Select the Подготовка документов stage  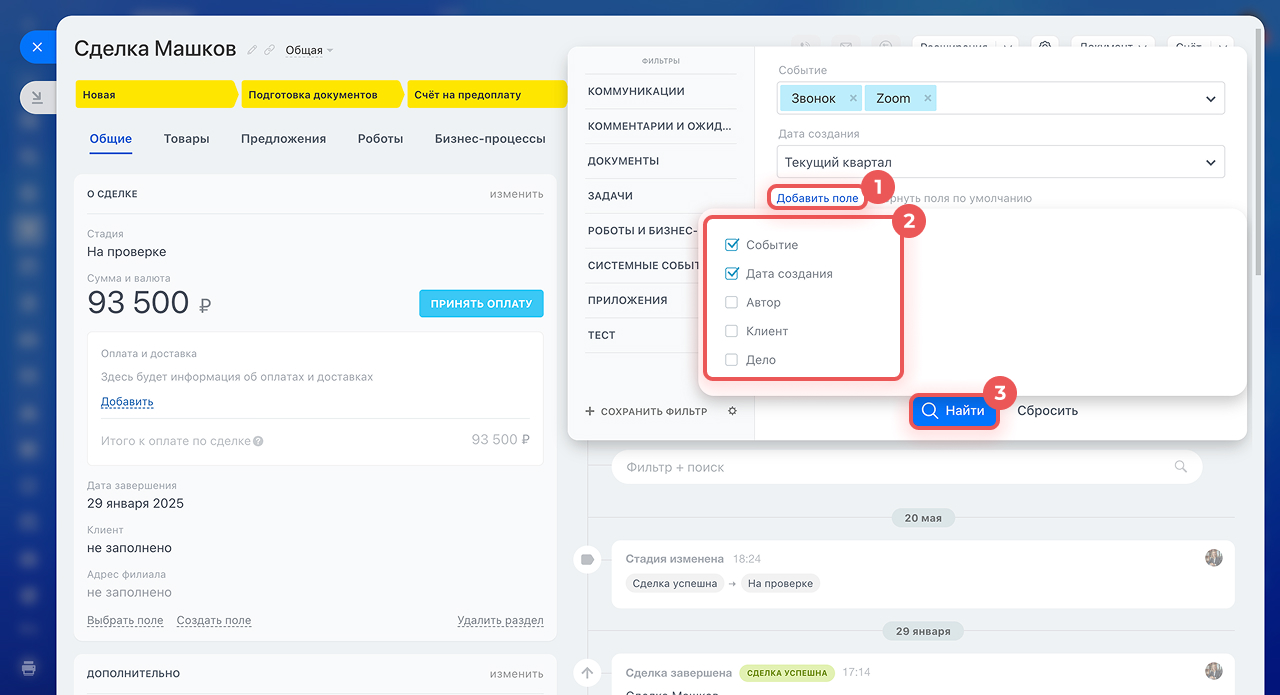320,95
